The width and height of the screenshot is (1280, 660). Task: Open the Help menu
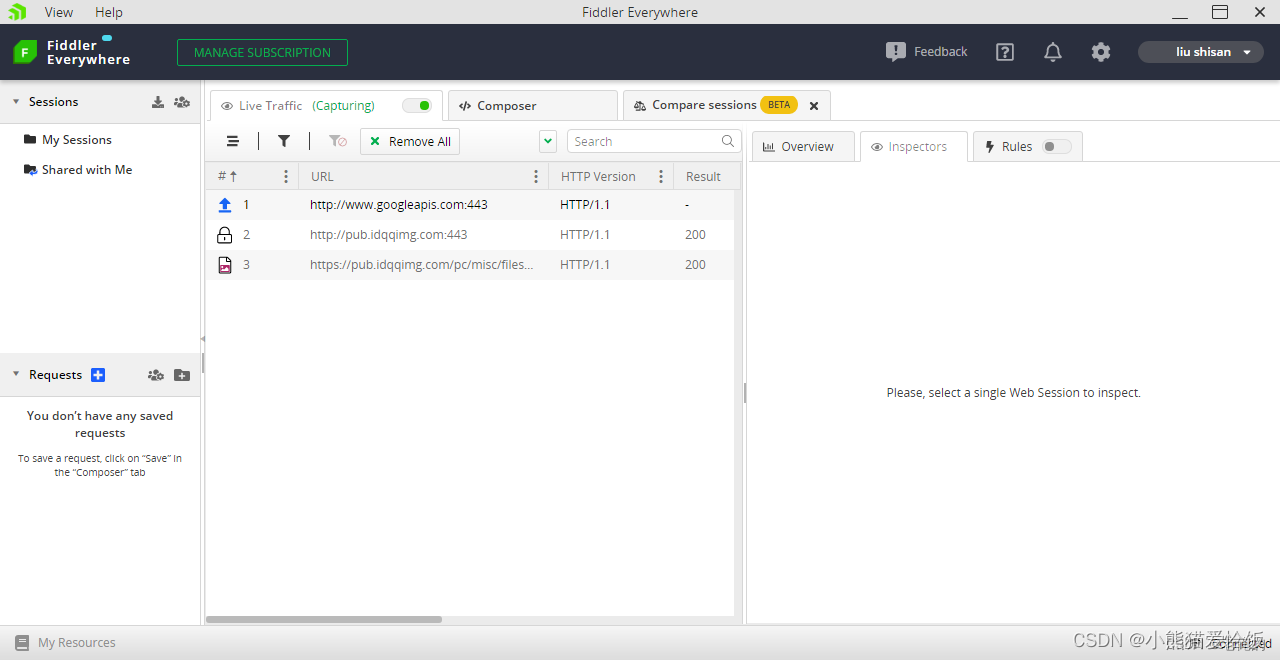tap(109, 12)
